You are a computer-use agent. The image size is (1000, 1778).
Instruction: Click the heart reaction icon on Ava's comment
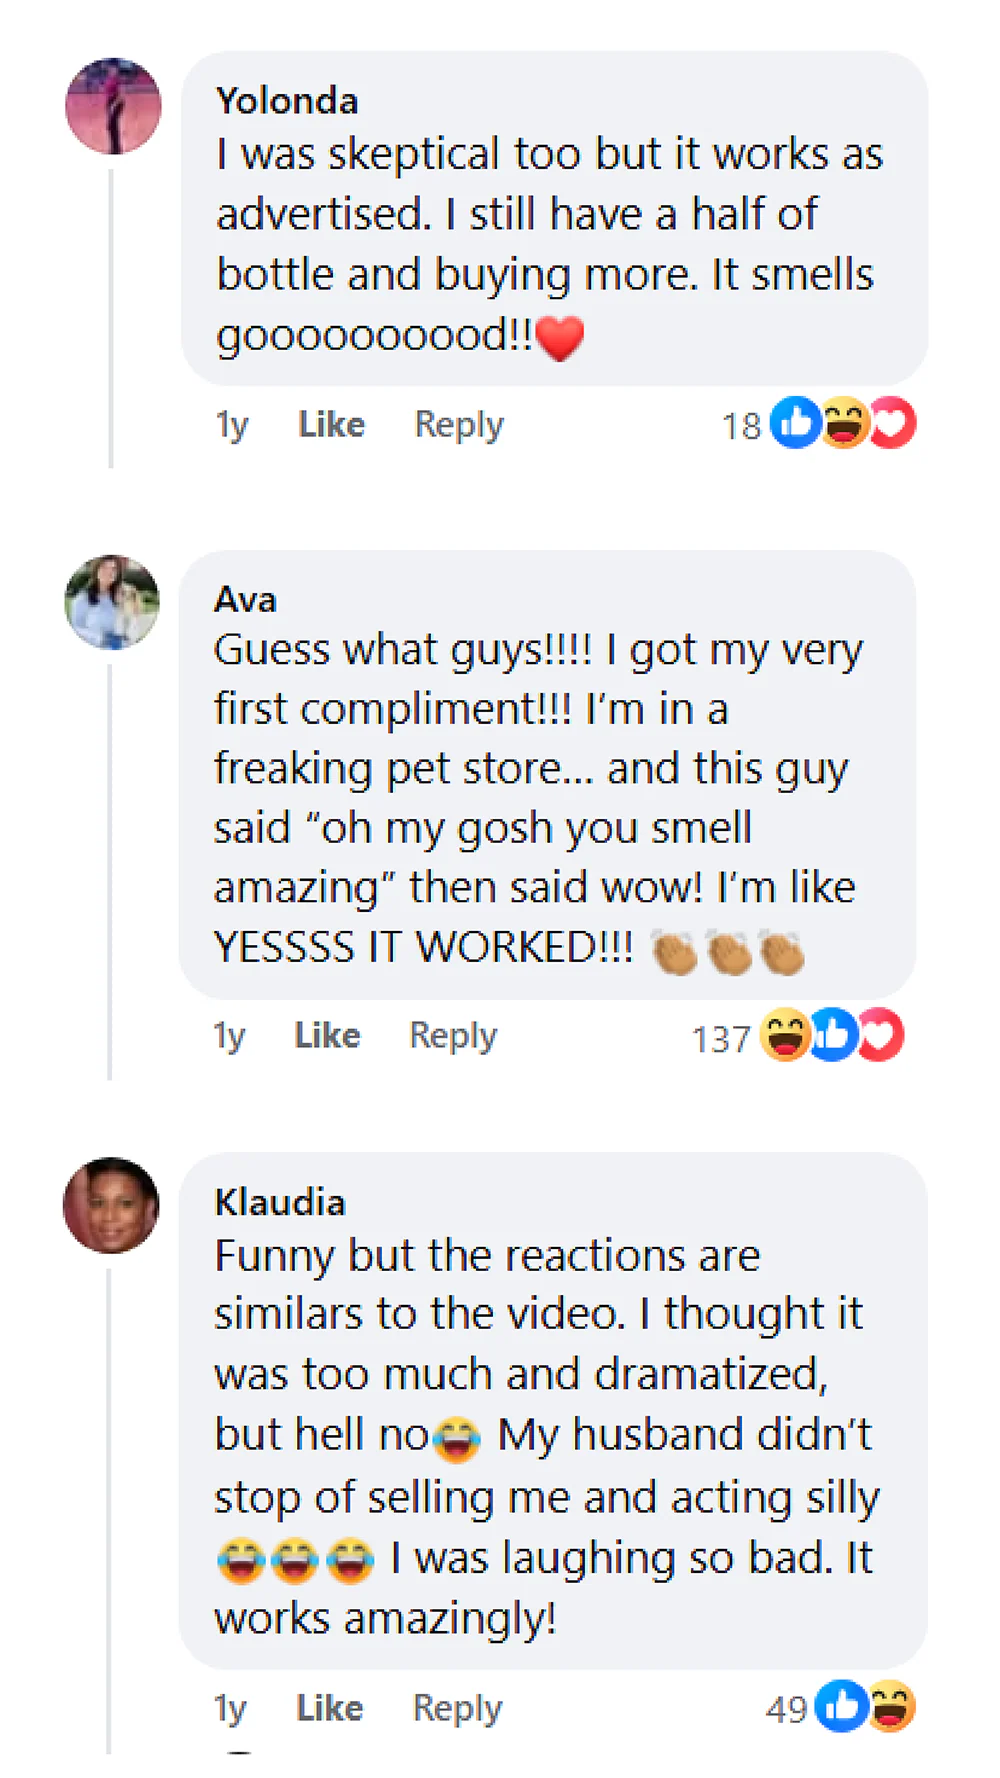pos(880,1035)
